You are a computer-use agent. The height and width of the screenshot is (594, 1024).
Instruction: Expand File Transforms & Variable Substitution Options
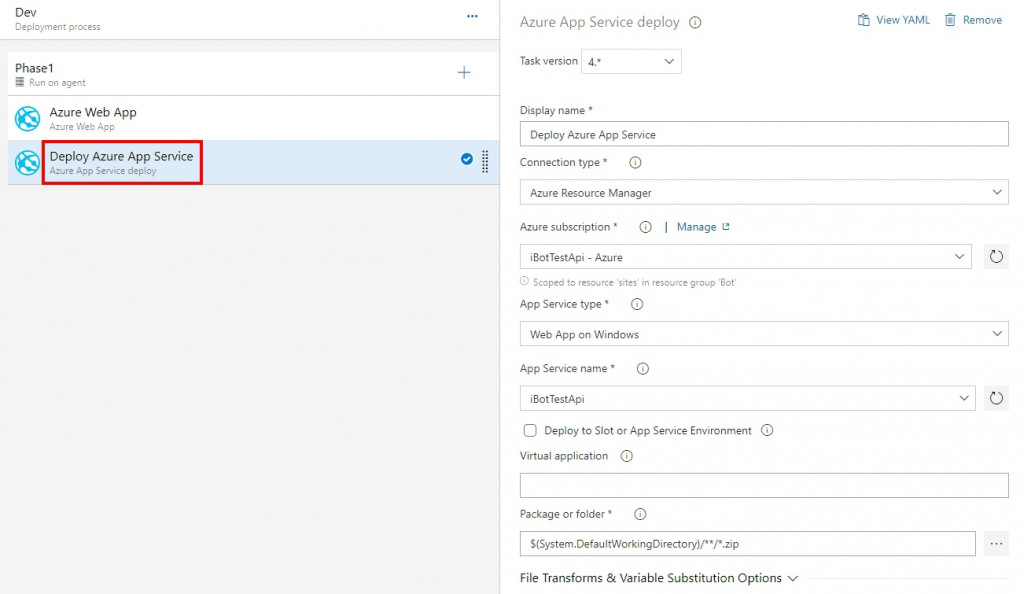(659, 578)
